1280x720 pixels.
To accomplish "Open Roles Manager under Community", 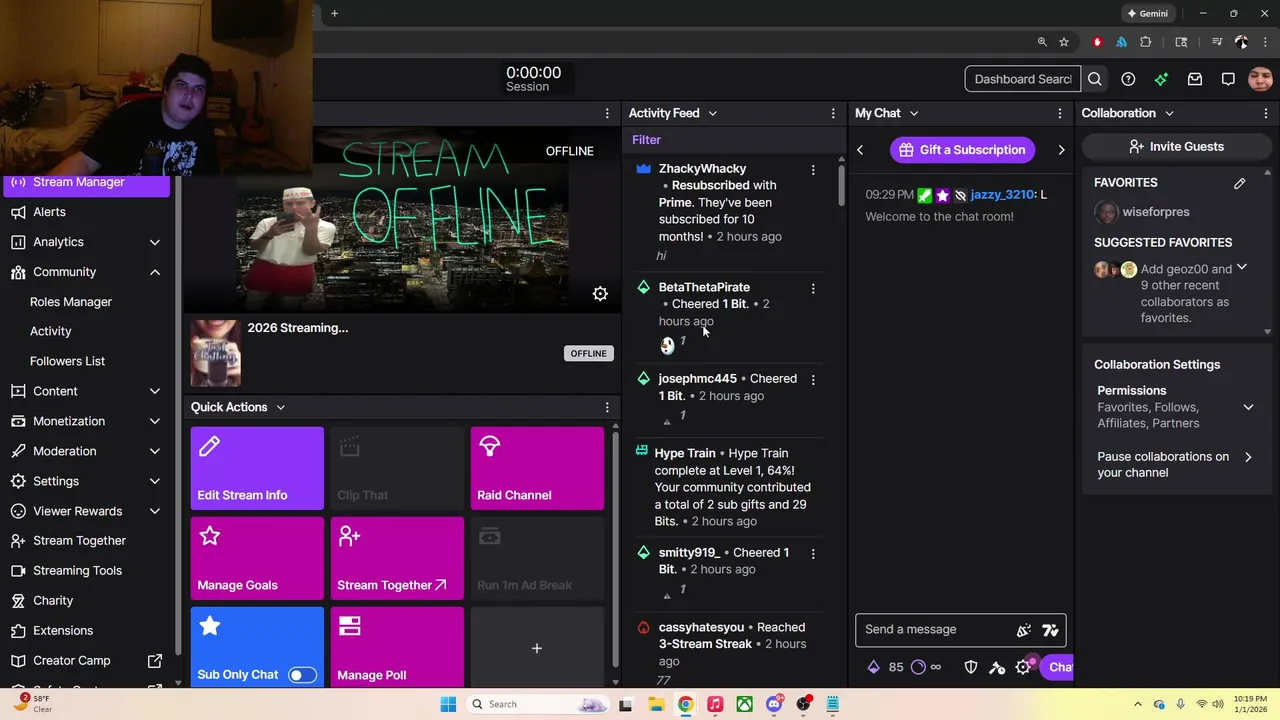I will coord(71,302).
